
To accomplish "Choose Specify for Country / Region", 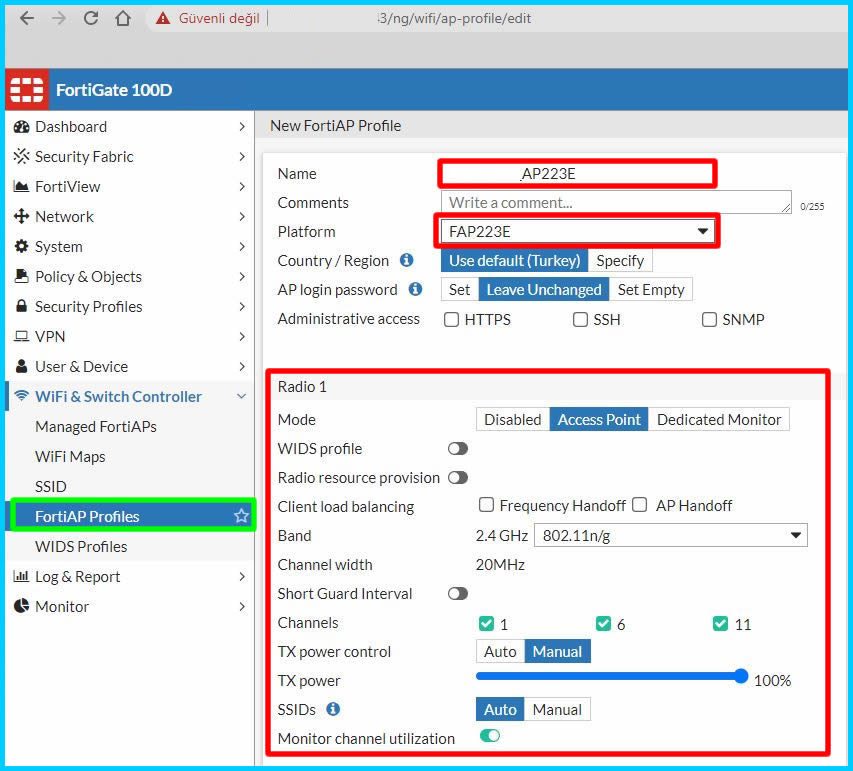I will coord(620,261).
